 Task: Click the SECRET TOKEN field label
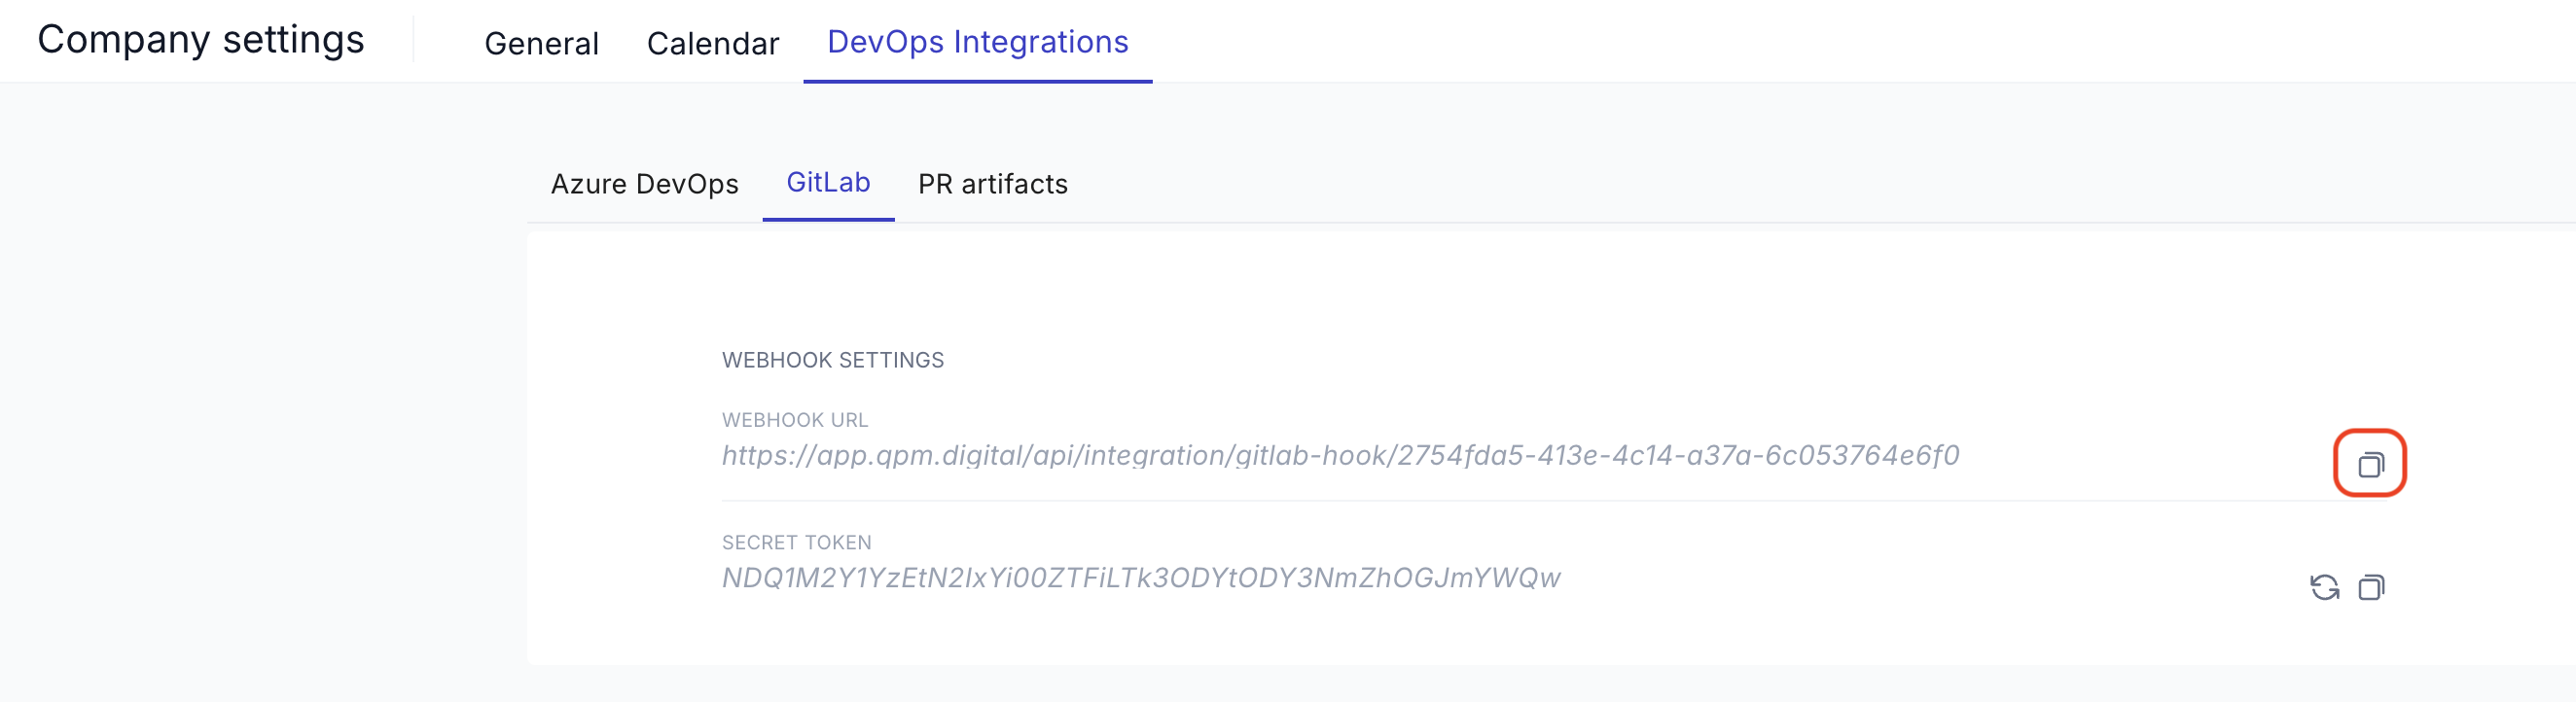tap(796, 542)
